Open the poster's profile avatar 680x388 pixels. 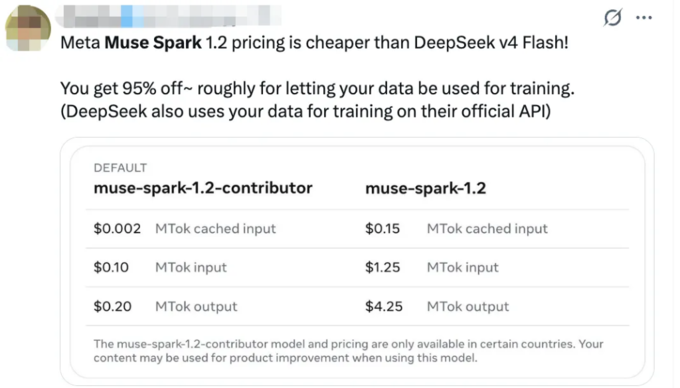pos(28,28)
